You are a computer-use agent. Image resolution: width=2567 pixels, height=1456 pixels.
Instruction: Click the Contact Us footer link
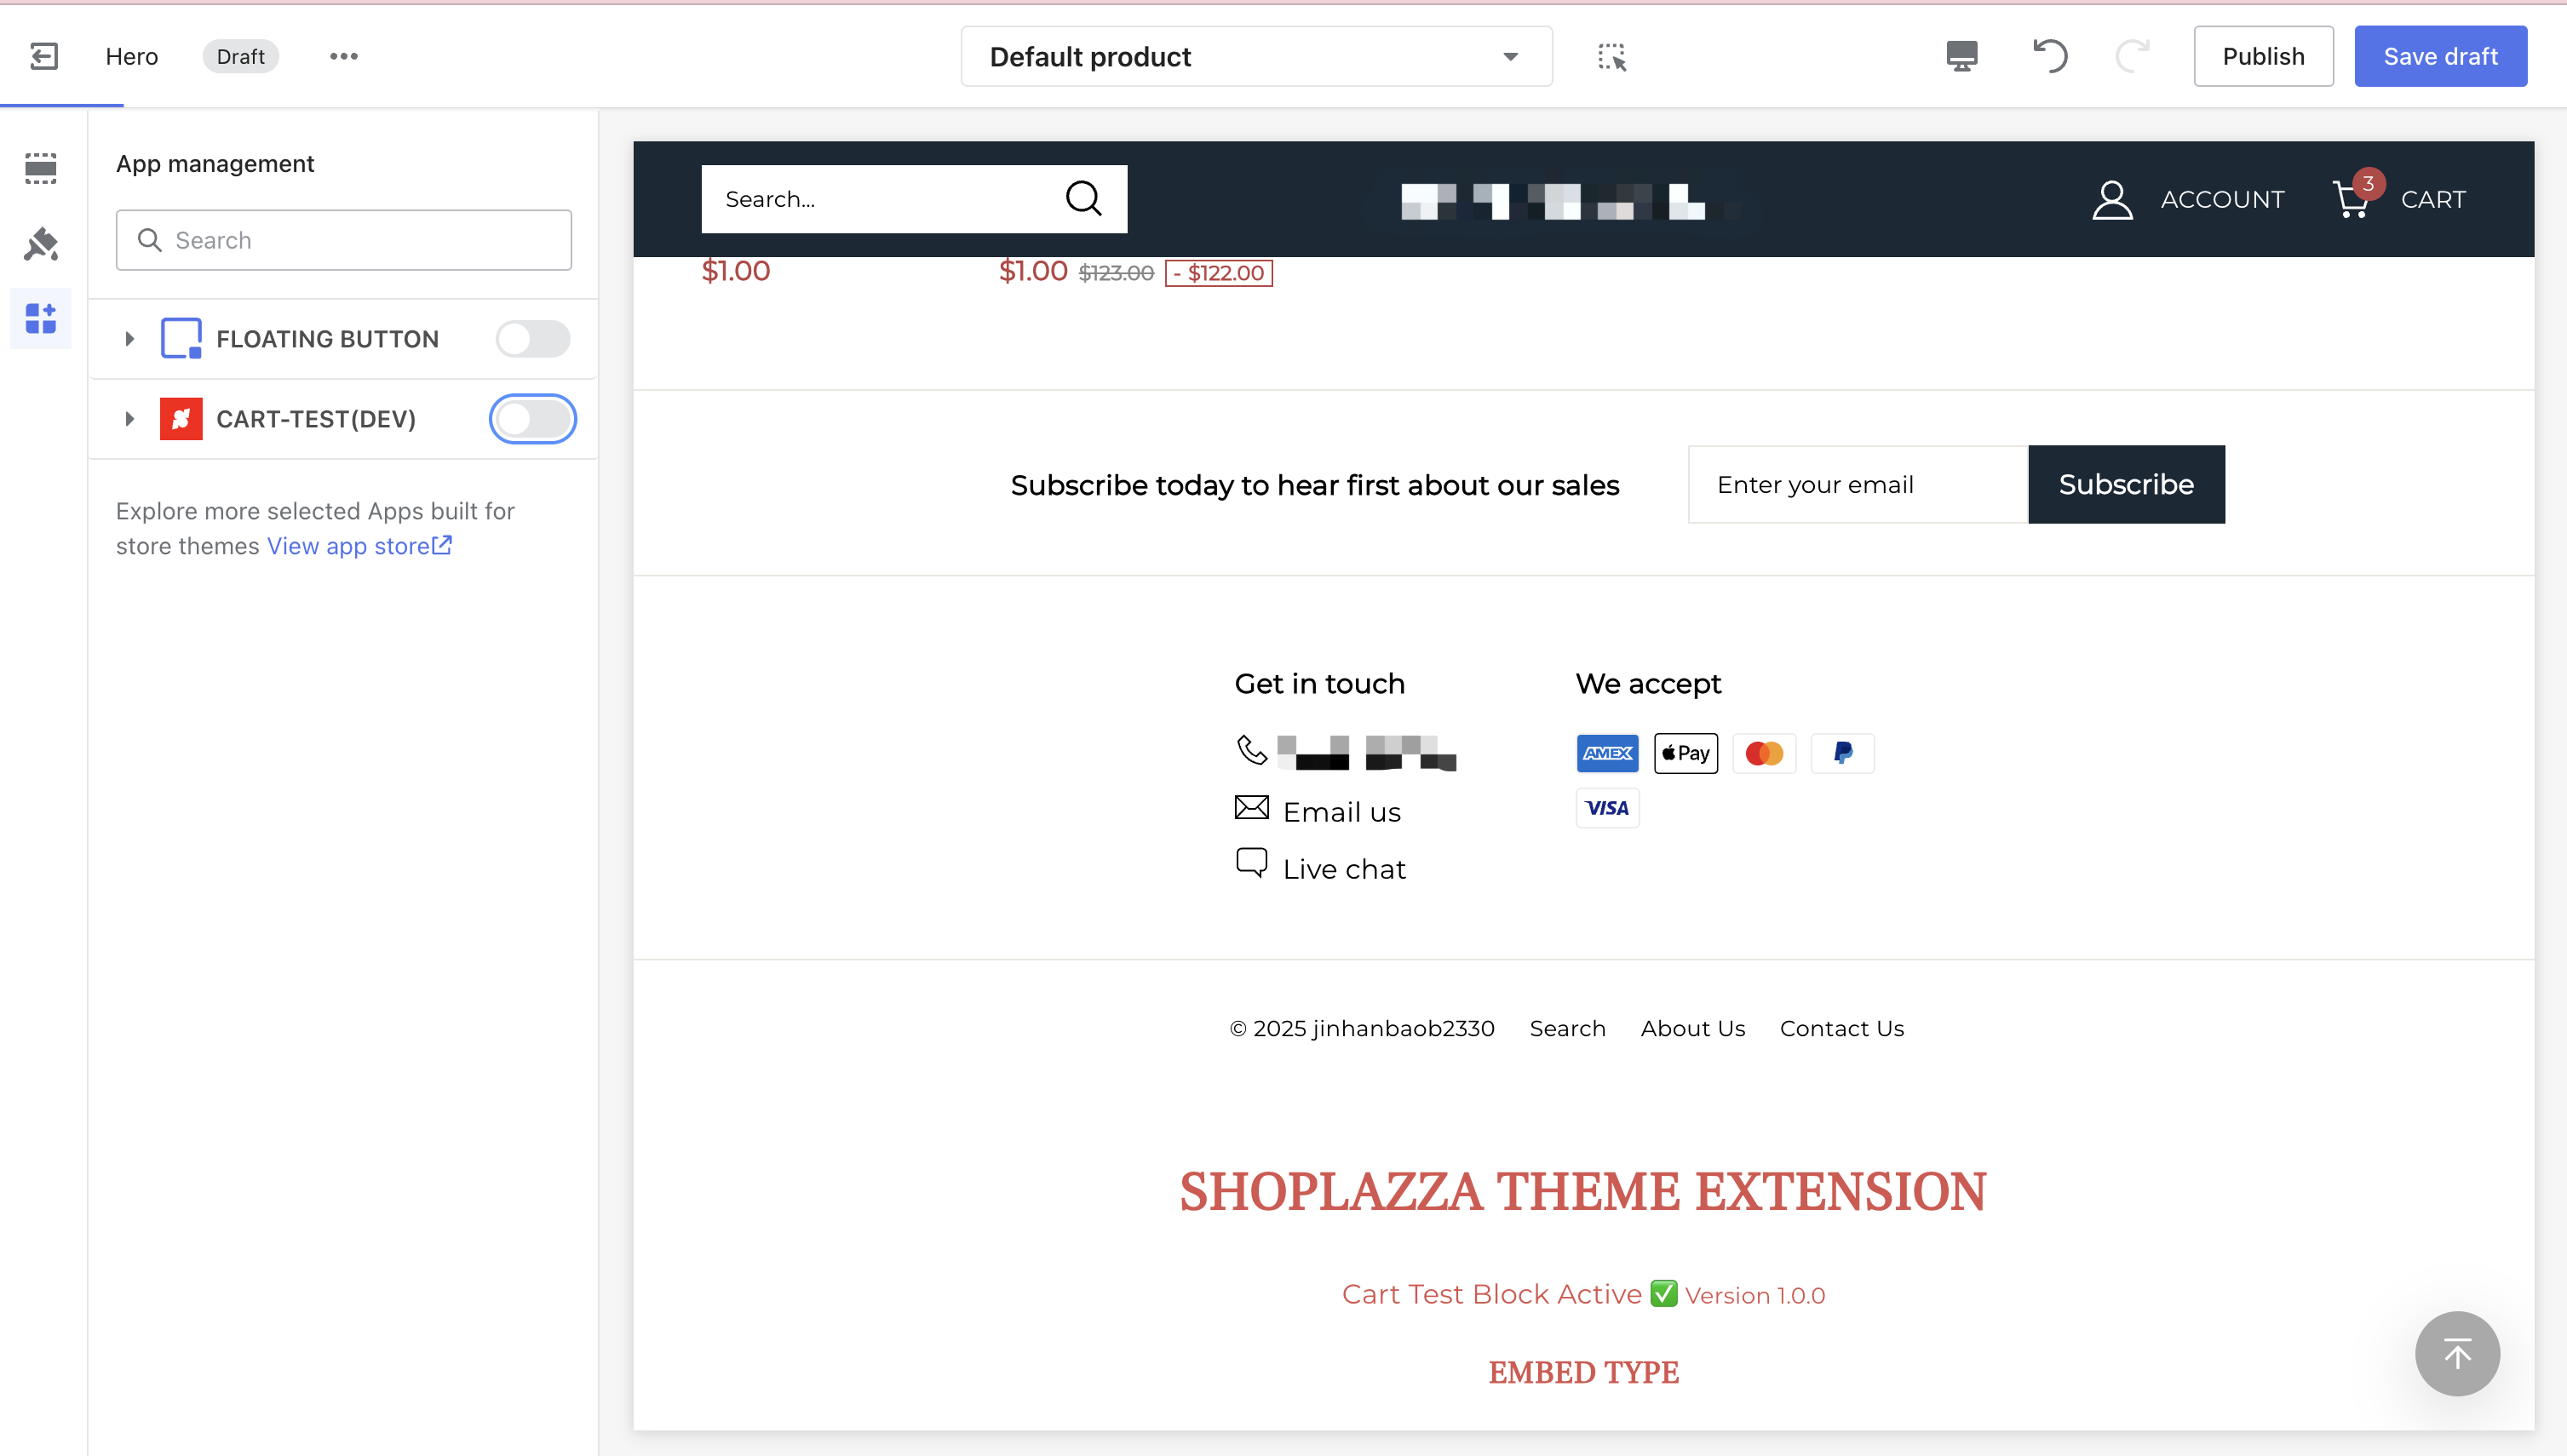[1841, 1028]
